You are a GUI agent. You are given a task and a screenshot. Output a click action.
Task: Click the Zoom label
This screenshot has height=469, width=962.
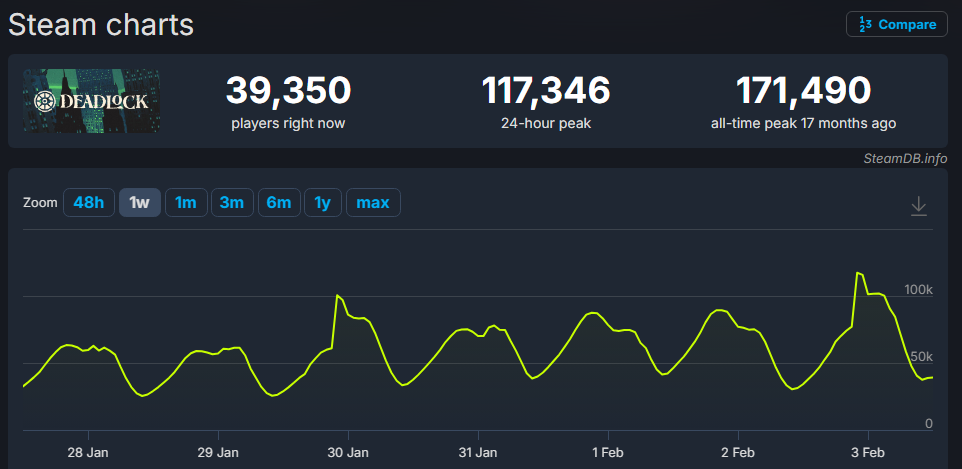40,203
